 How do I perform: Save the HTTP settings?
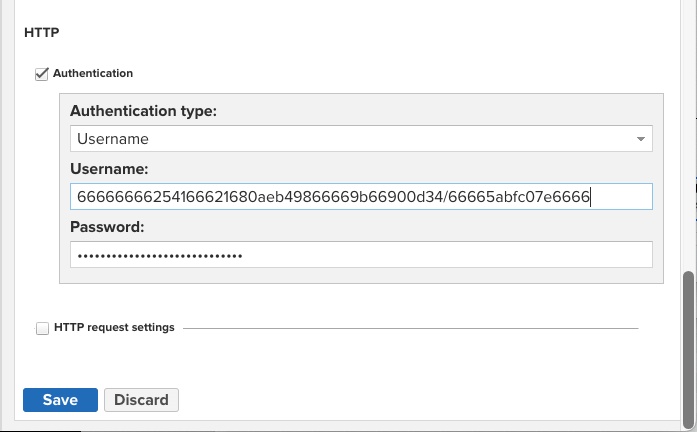point(60,400)
